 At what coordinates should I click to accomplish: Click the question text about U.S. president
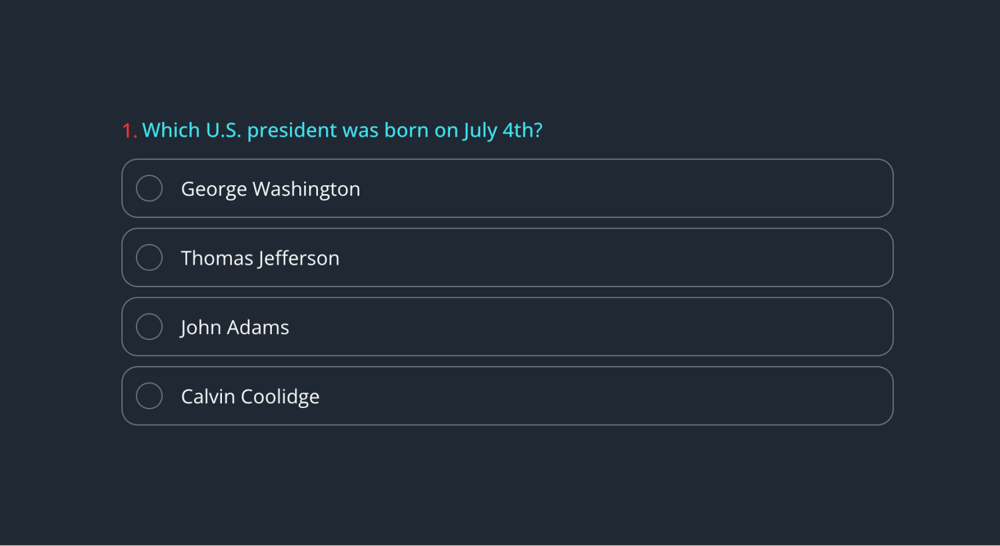[x=342, y=130]
